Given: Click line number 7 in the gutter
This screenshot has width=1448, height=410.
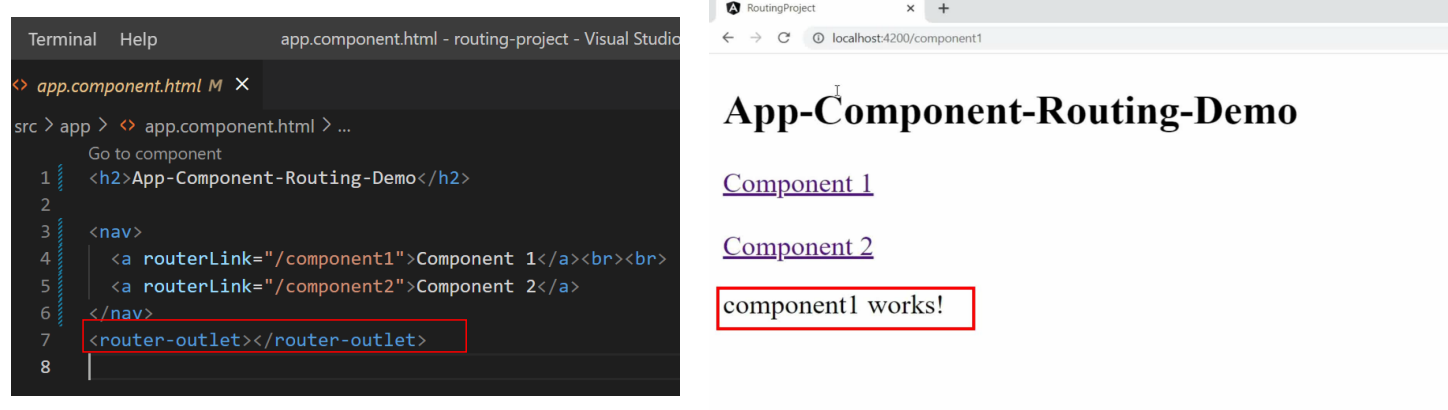Looking at the screenshot, I should pyautogui.click(x=44, y=340).
